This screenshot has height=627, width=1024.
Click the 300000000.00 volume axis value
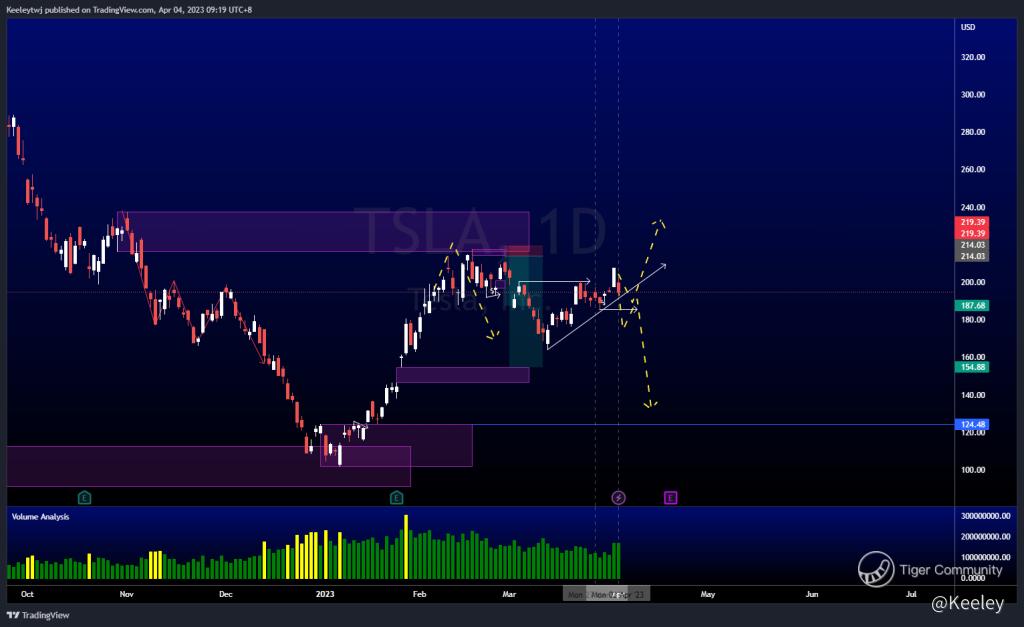(985, 516)
